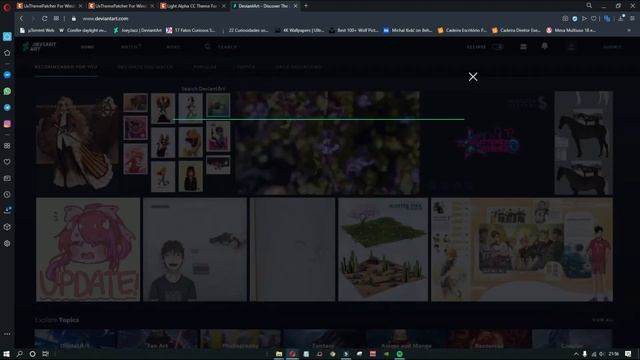Open the Opera main menu logo
The image size is (640, 360).
click(7, 7)
